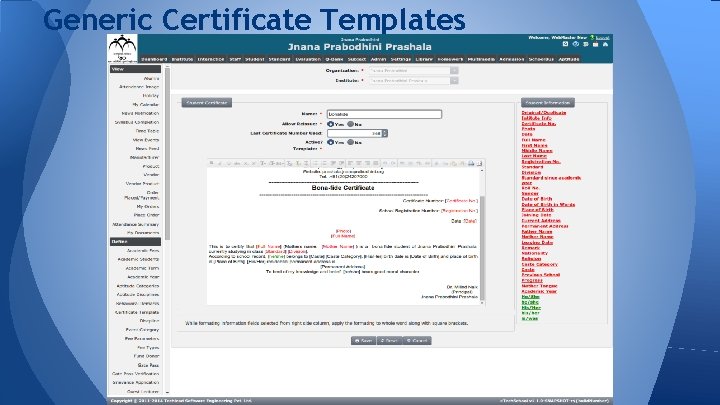Open the calendar icon in header

596,44
